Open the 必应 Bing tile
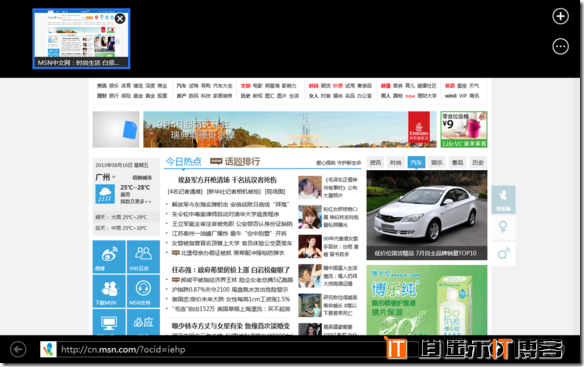 pyautogui.click(x=143, y=322)
